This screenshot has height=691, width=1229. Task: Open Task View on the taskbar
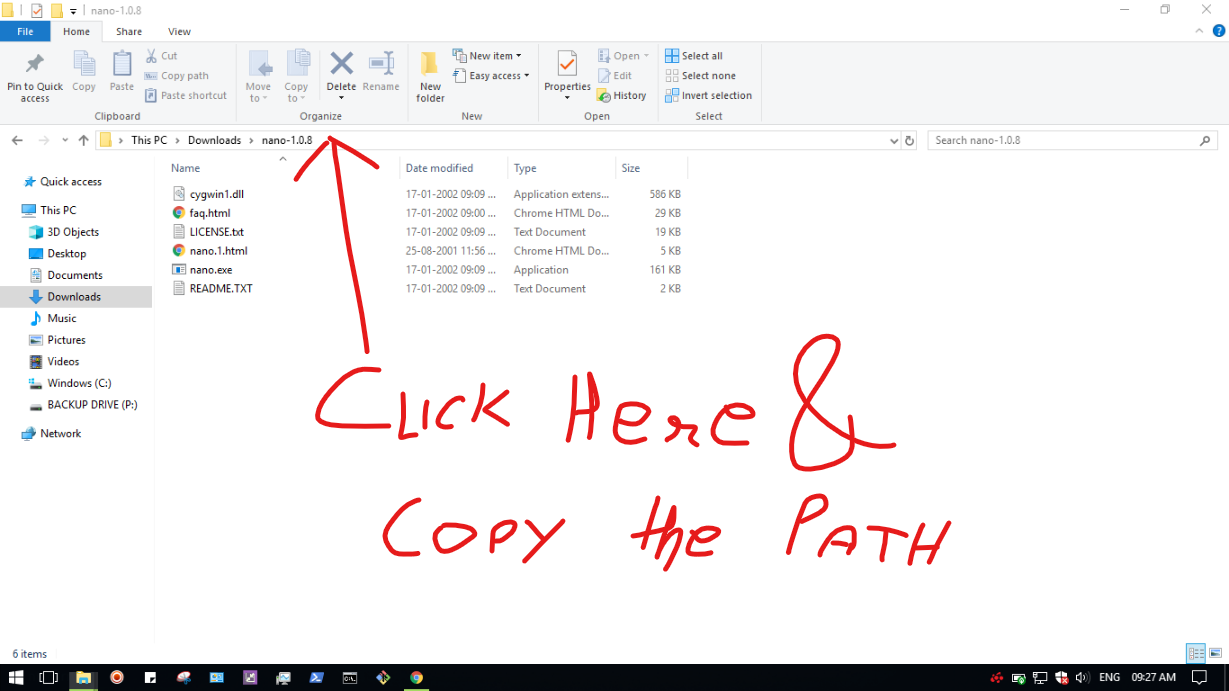(48, 677)
